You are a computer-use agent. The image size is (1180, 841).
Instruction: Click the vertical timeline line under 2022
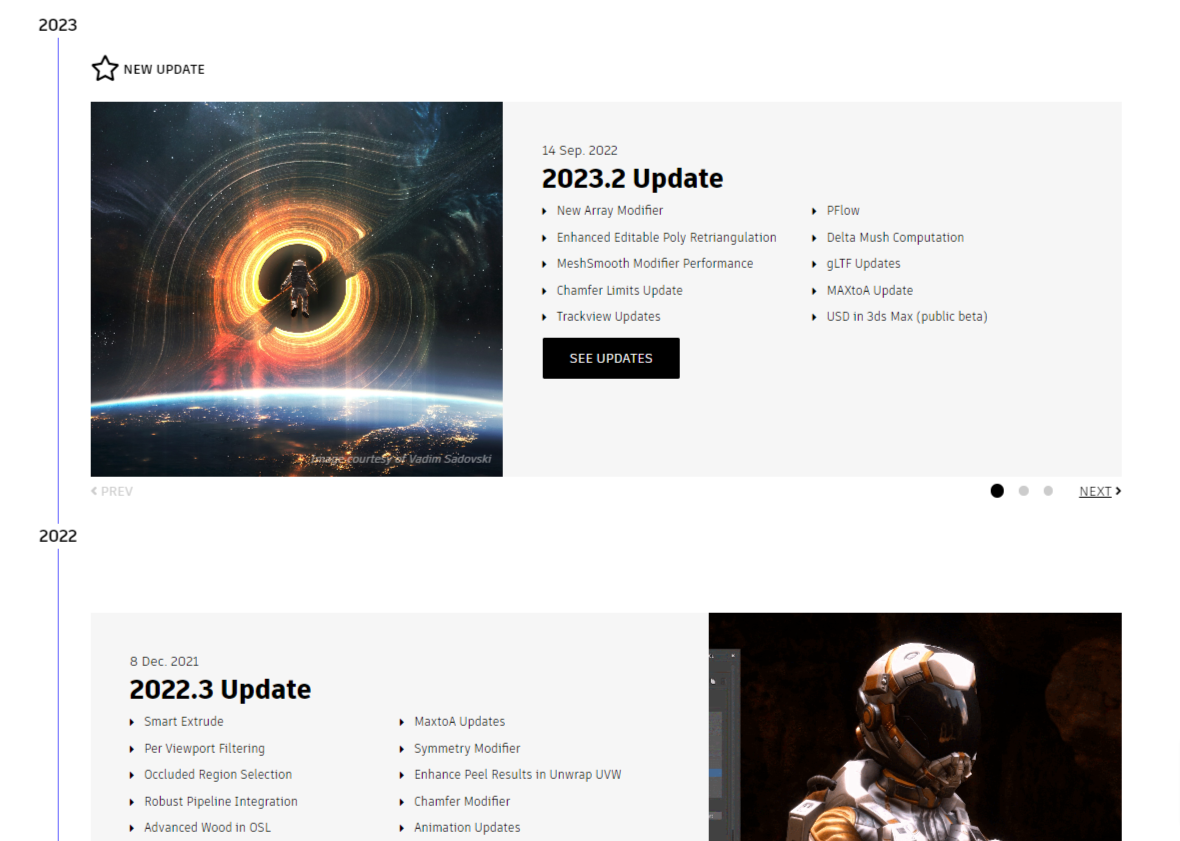(60, 700)
